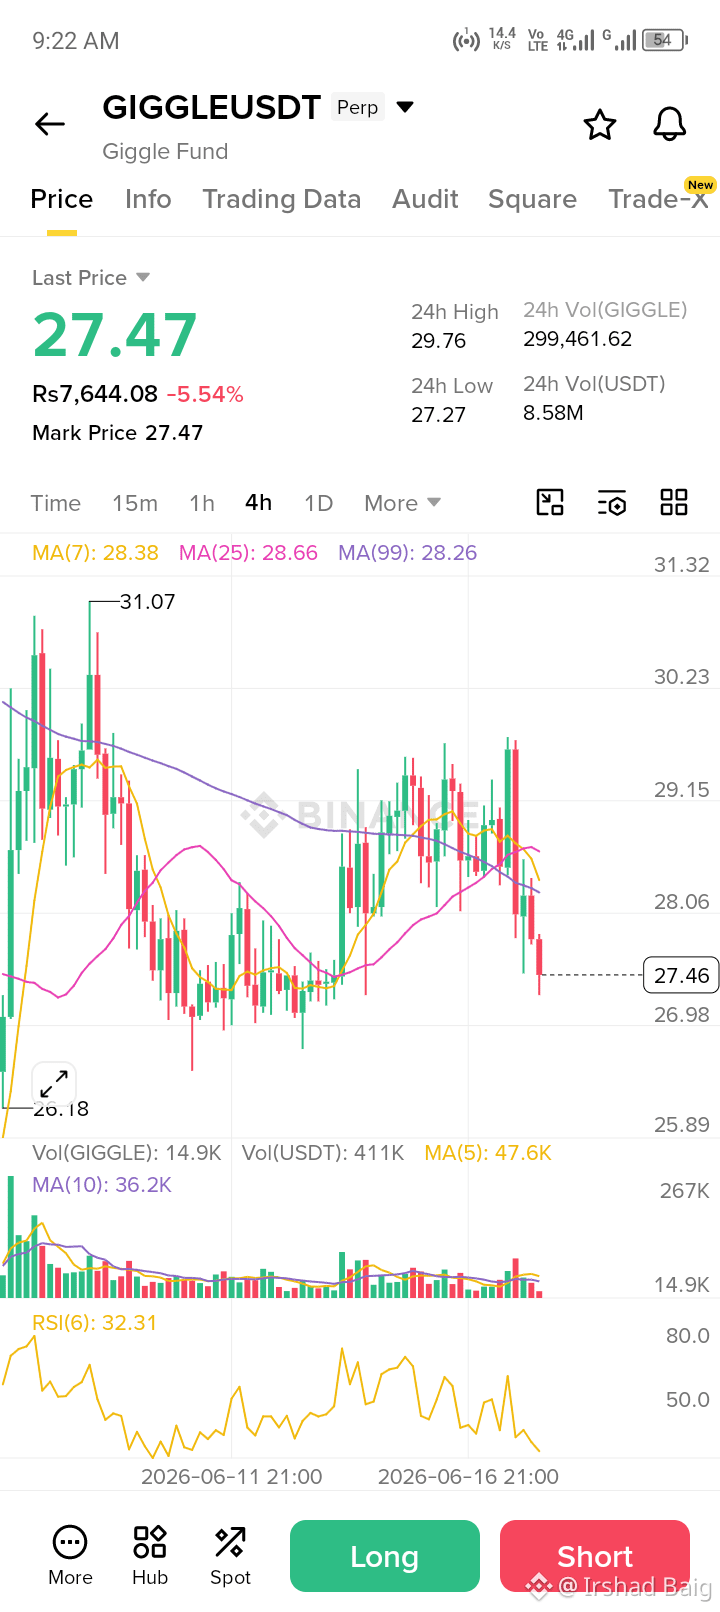Add GIGGLEUSDT to favorites with star
Image resolution: width=720 pixels, height=1612 pixels.
(600, 125)
